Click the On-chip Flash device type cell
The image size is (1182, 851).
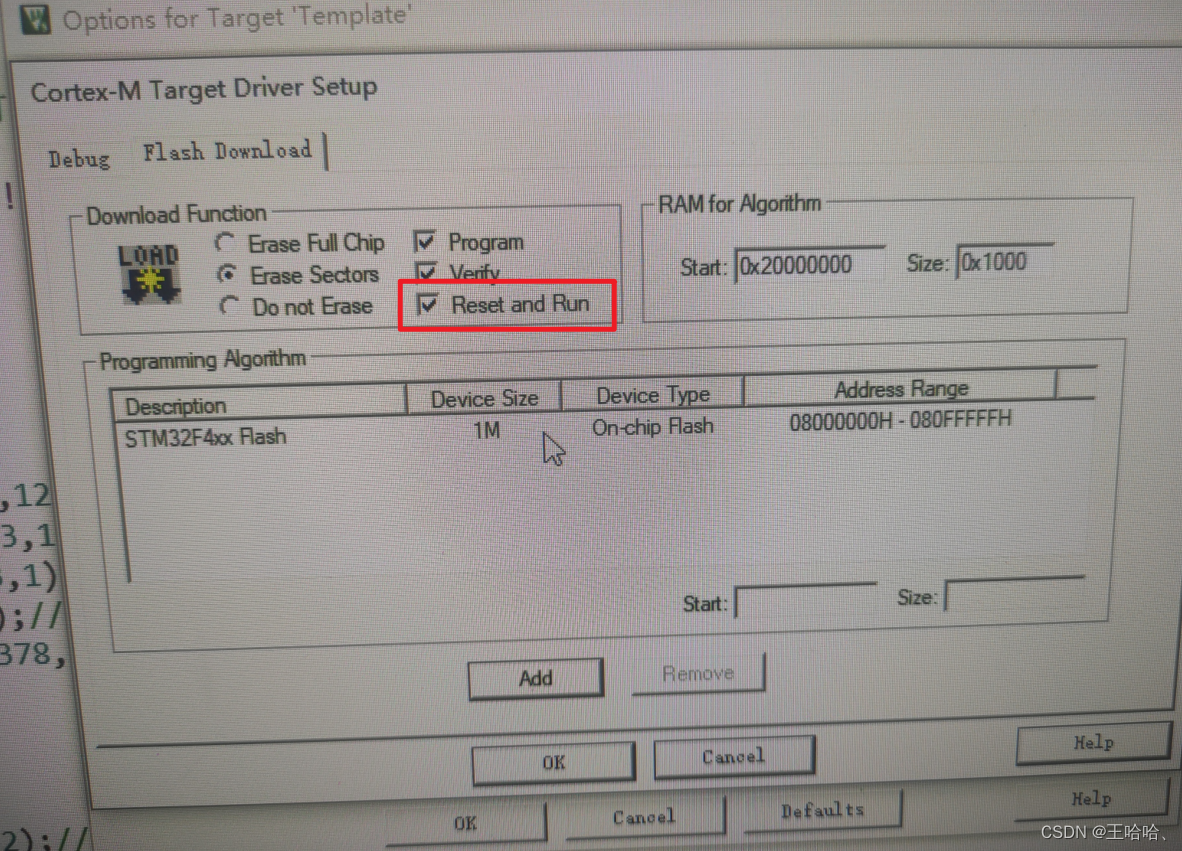click(x=653, y=427)
